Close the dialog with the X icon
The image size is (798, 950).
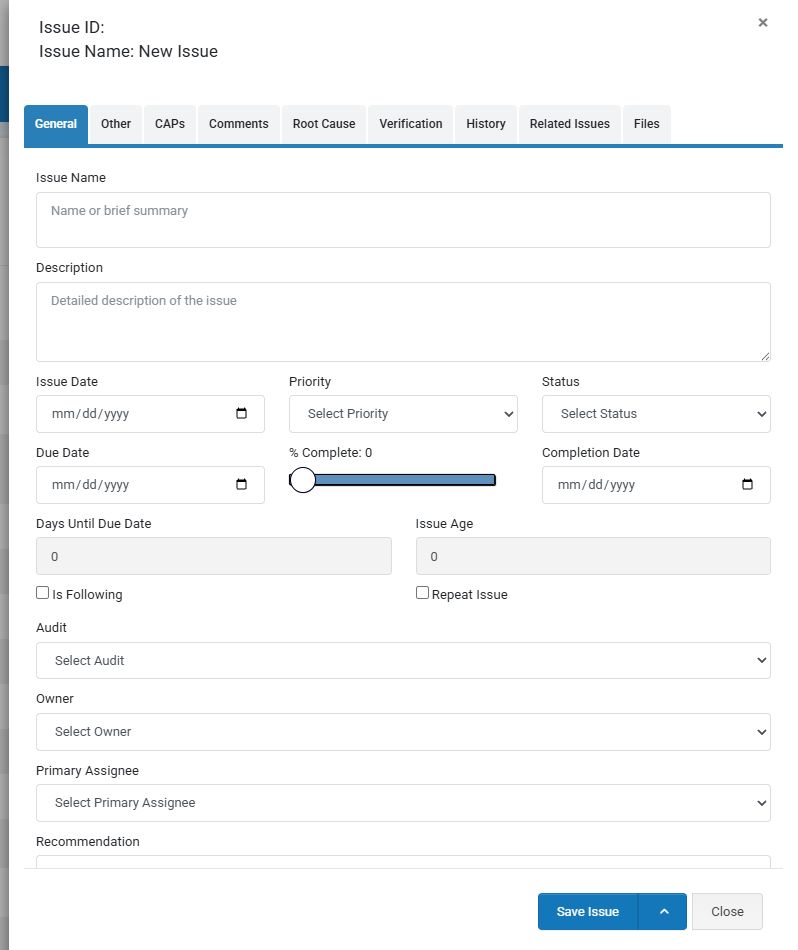coord(763,22)
